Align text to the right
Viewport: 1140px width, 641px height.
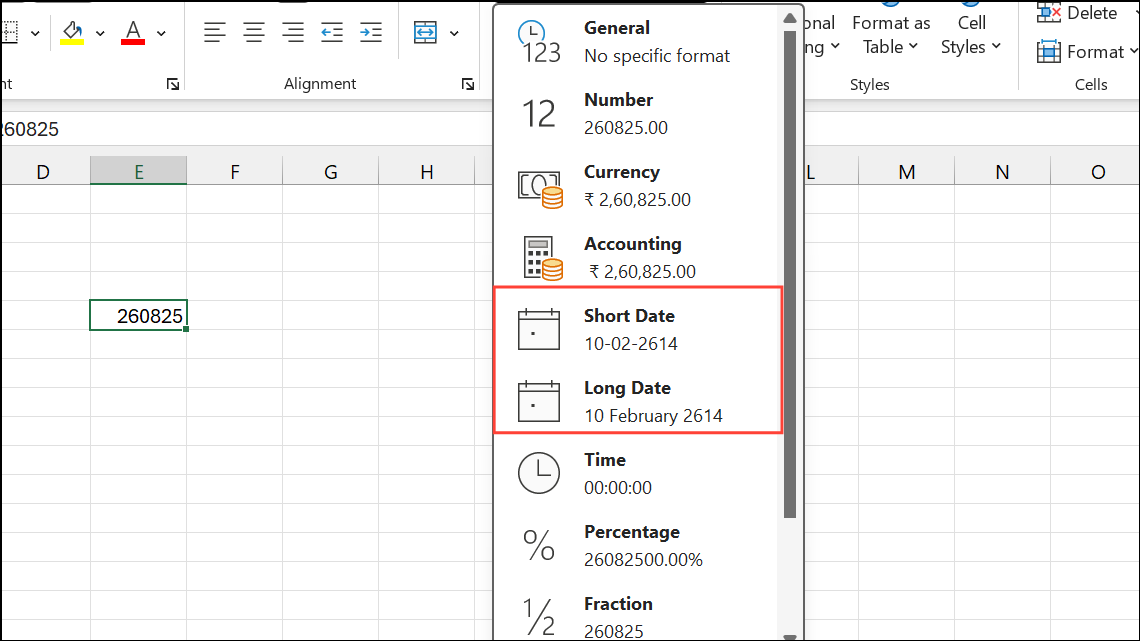pyautogui.click(x=292, y=31)
